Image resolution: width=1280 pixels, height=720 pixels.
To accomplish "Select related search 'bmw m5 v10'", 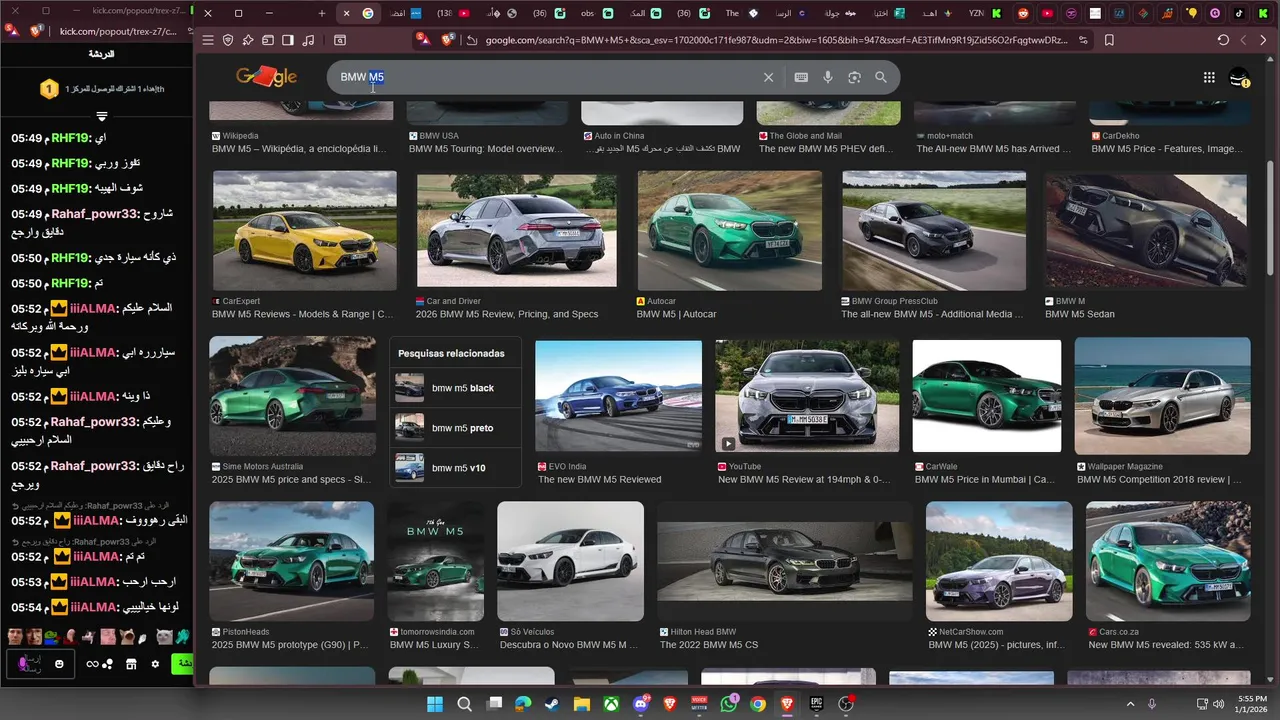I will point(455,468).
